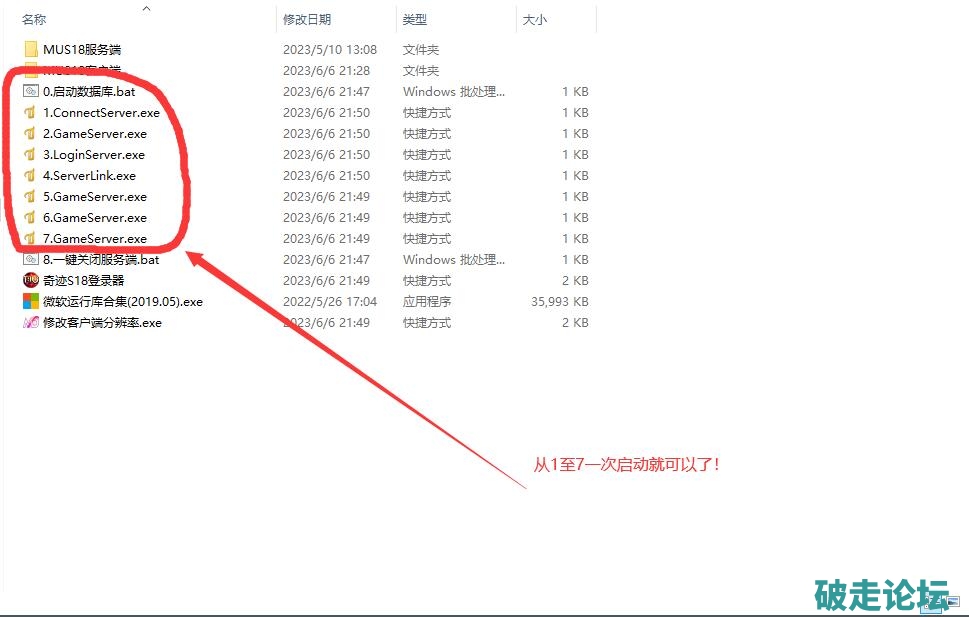Click the 3.LoginServer.exe shortcut icon
Viewport: 969px width, 617px height.
click(30, 154)
